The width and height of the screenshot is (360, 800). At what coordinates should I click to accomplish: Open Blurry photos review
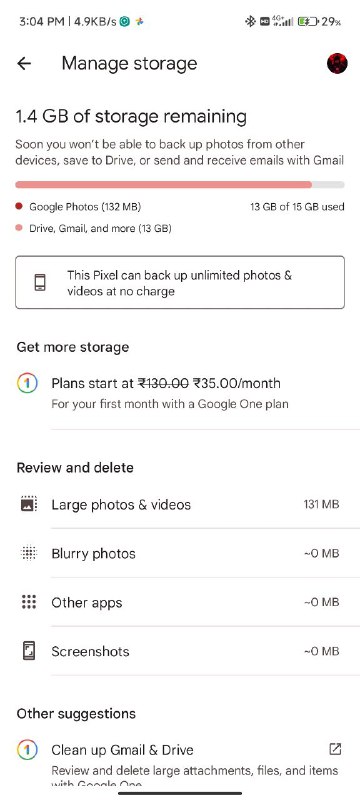point(180,554)
